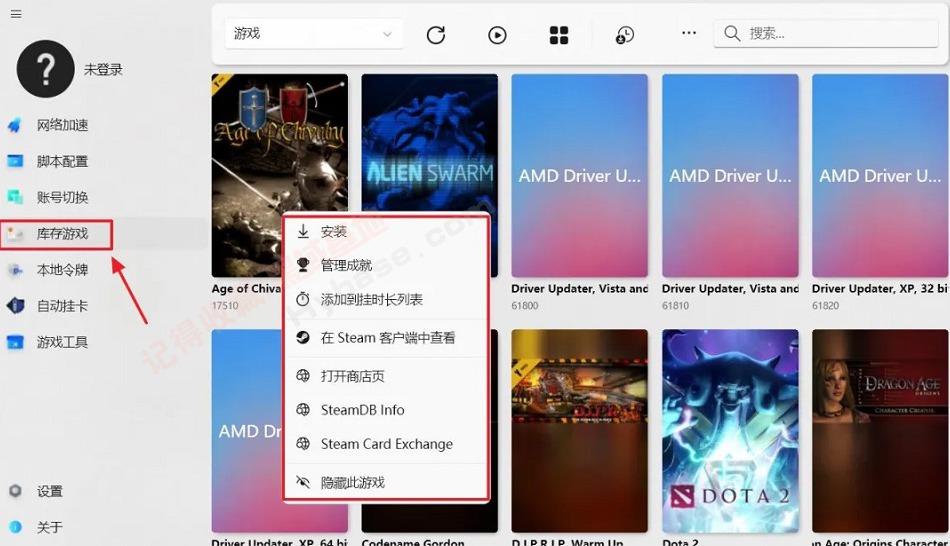Open the three-dots more options
950x546 pixels.
(689, 33)
